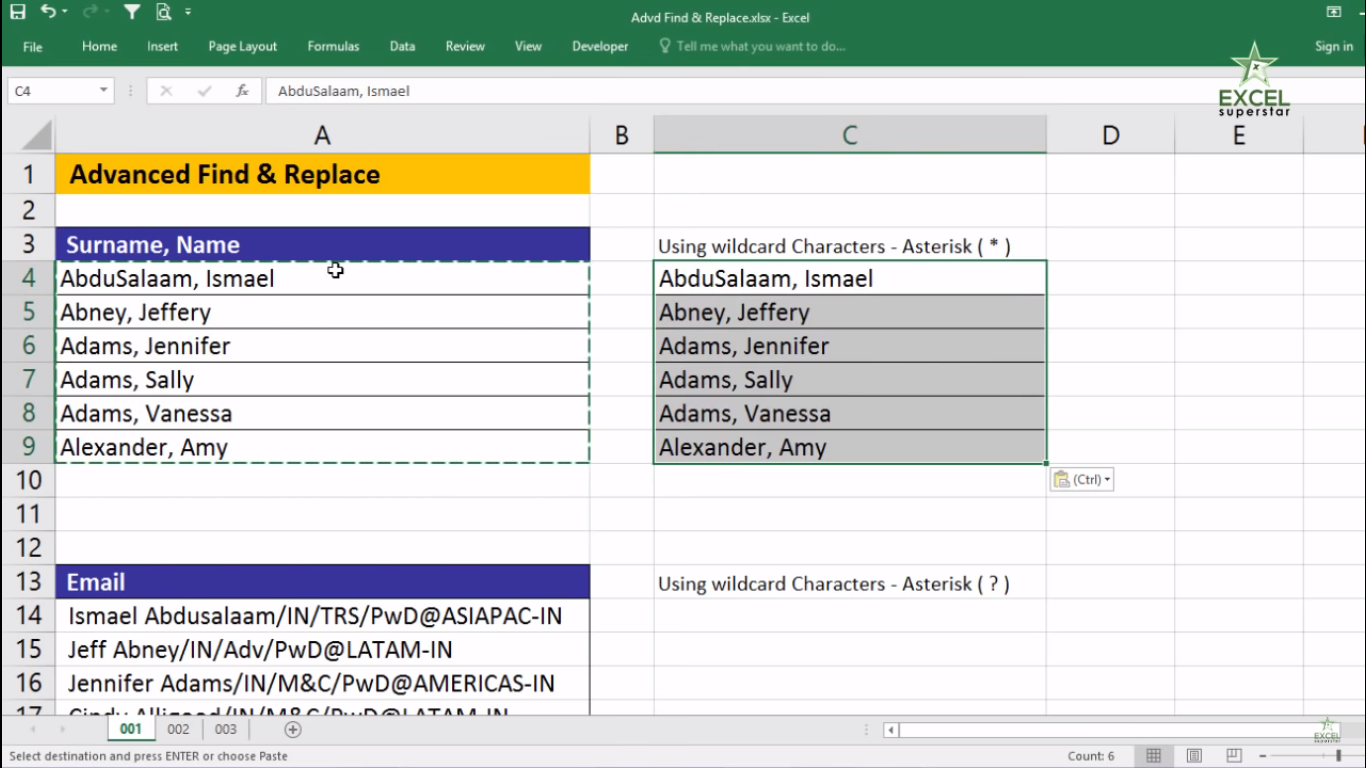Select the Ismael Abdusalaam email cell
The width and height of the screenshot is (1366, 768).
pyautogui.click(x=322, y=616)
